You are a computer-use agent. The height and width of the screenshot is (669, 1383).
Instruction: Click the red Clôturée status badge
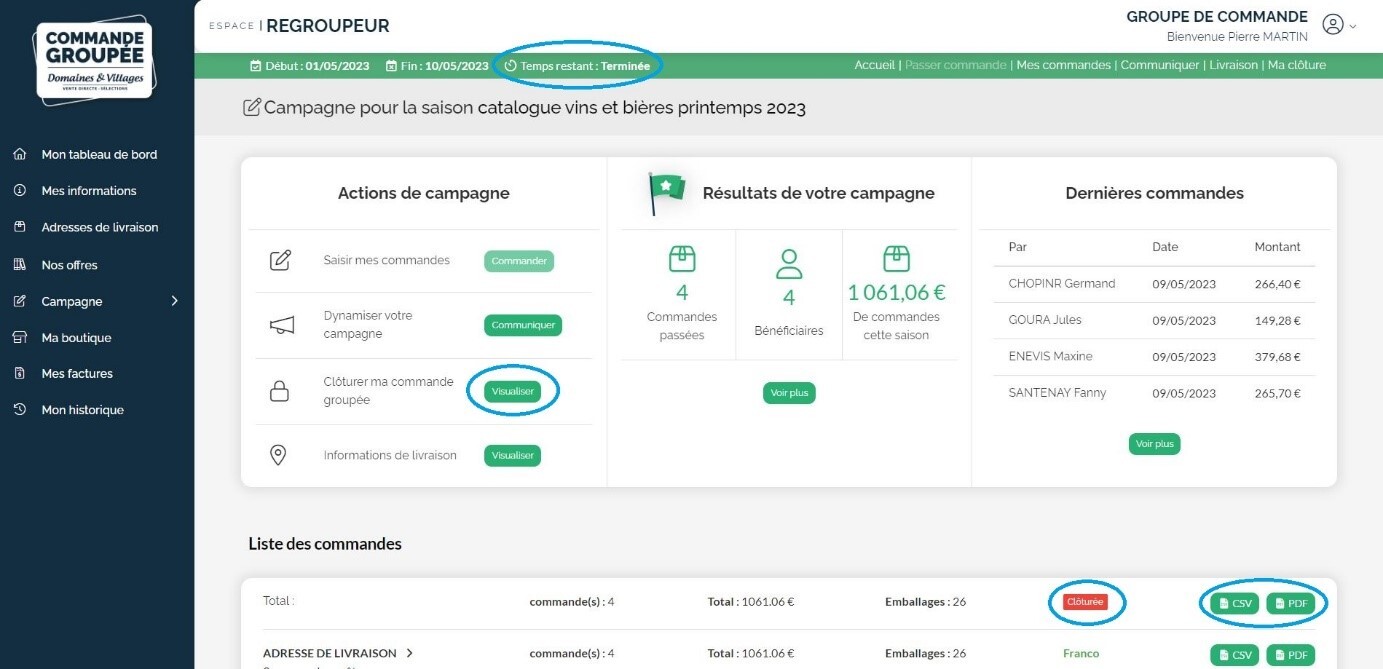tap(1085, 603)
